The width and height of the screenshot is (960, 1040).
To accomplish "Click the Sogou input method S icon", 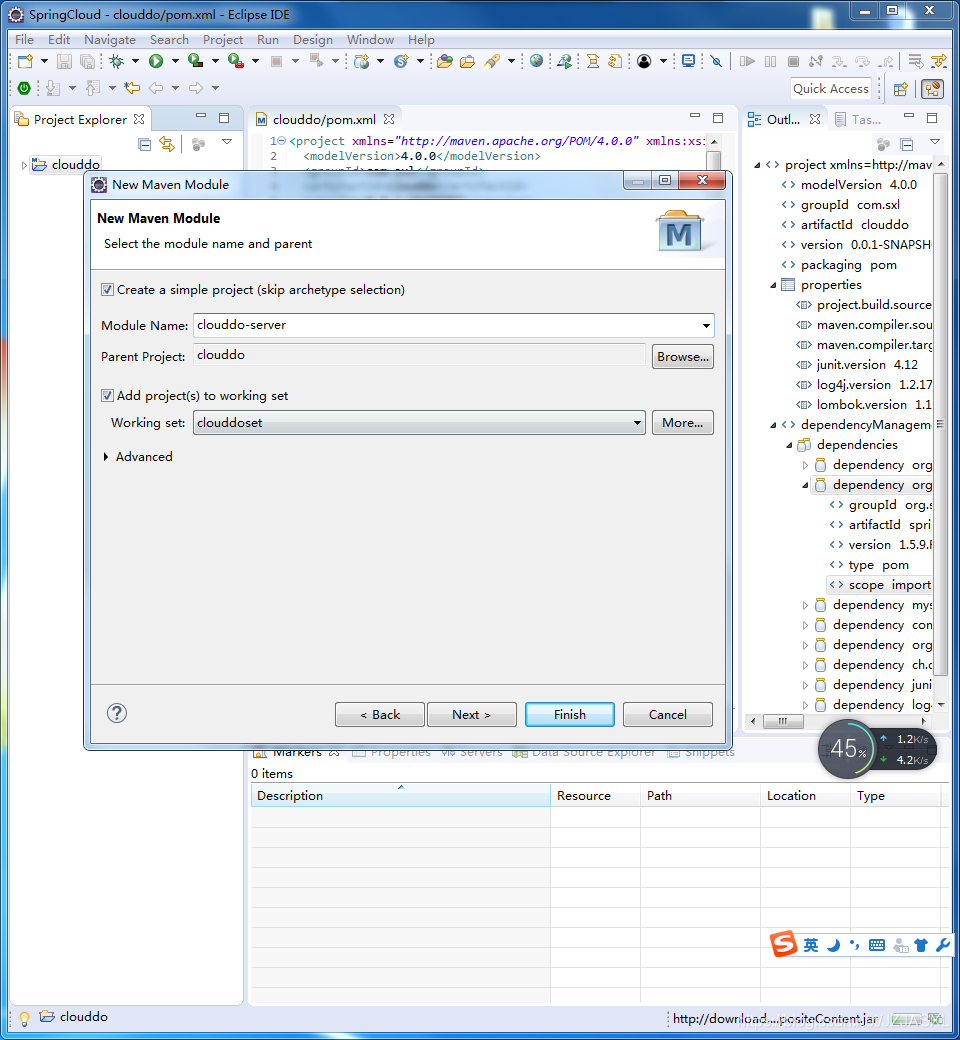I will pyautogui.click(x=784, y=943).
